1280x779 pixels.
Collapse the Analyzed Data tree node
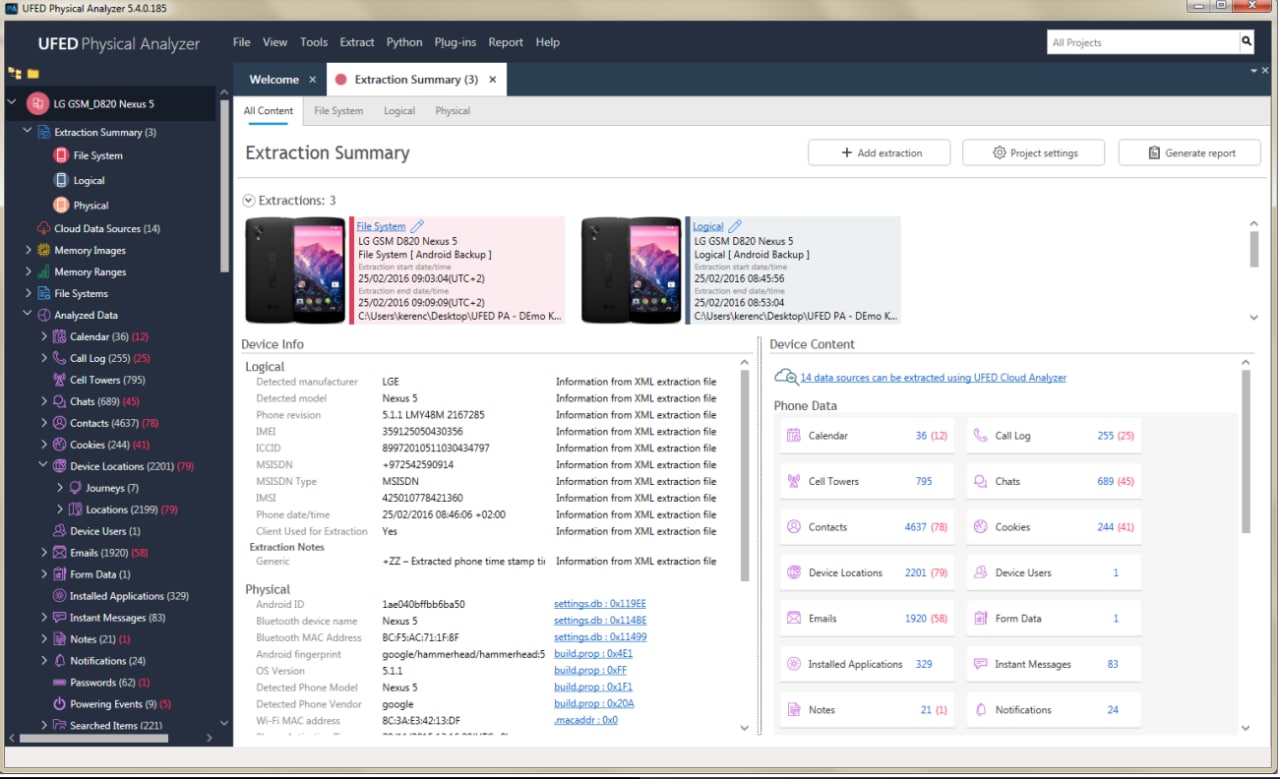(x=27, y=315)
